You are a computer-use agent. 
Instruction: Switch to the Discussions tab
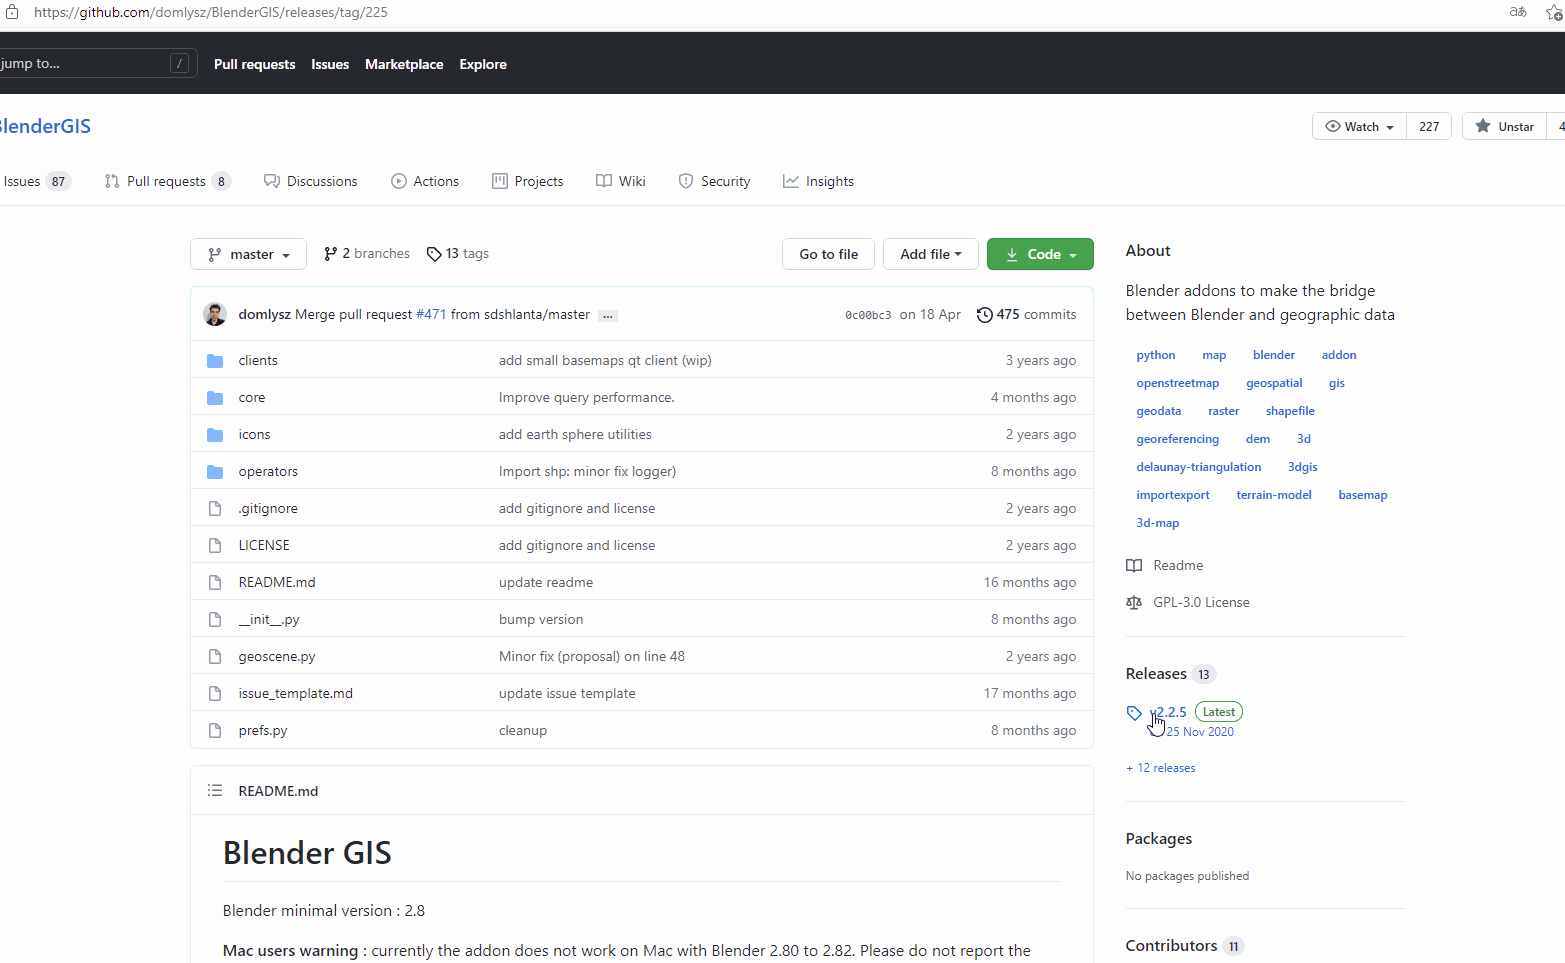[311, 181]
